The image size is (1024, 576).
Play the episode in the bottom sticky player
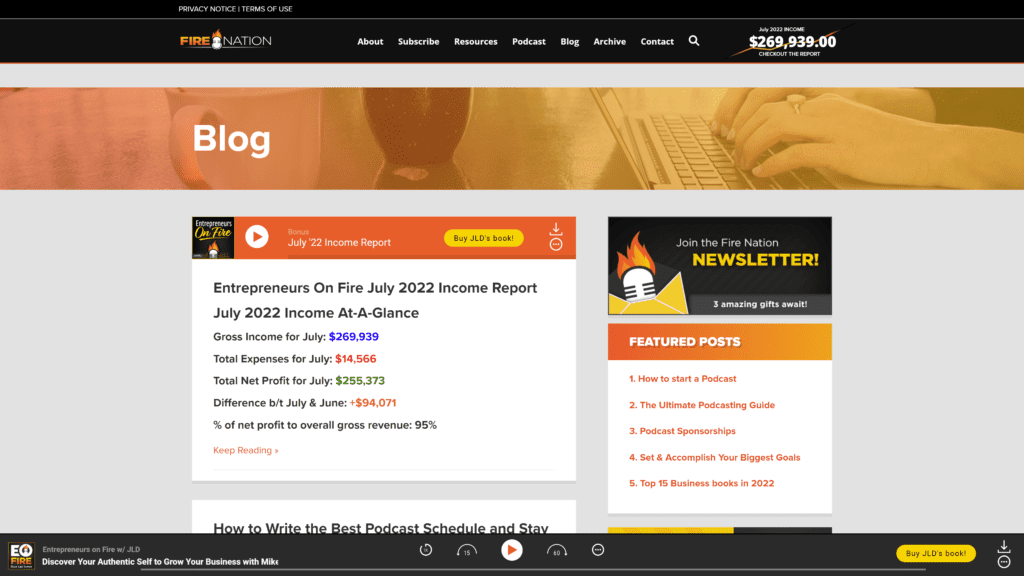[511, 551]
